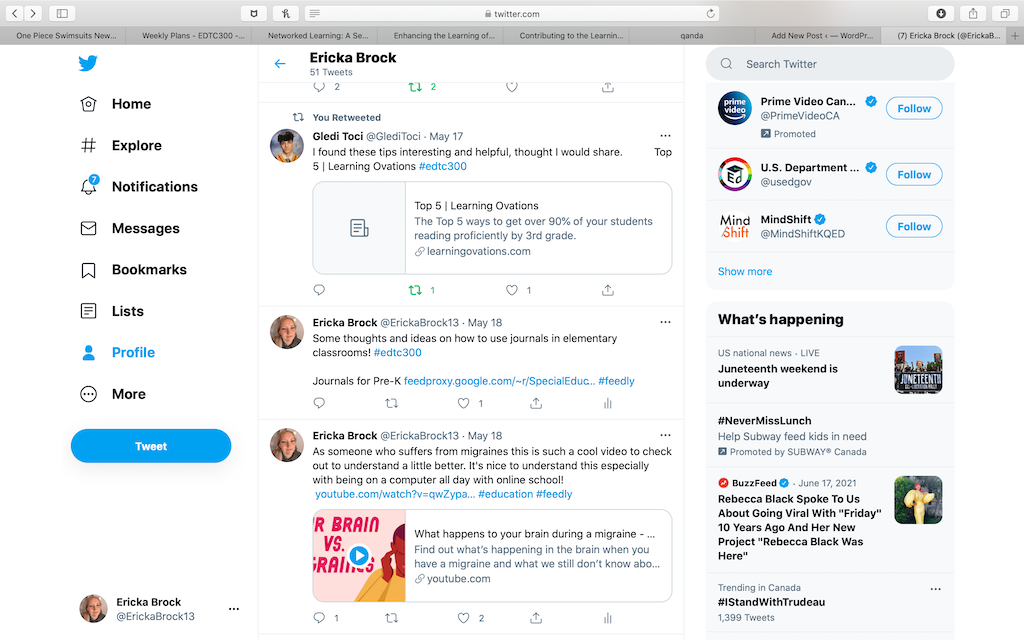
Task: Play the migraine YouTube video thumbnail
Action: [359, 555]
